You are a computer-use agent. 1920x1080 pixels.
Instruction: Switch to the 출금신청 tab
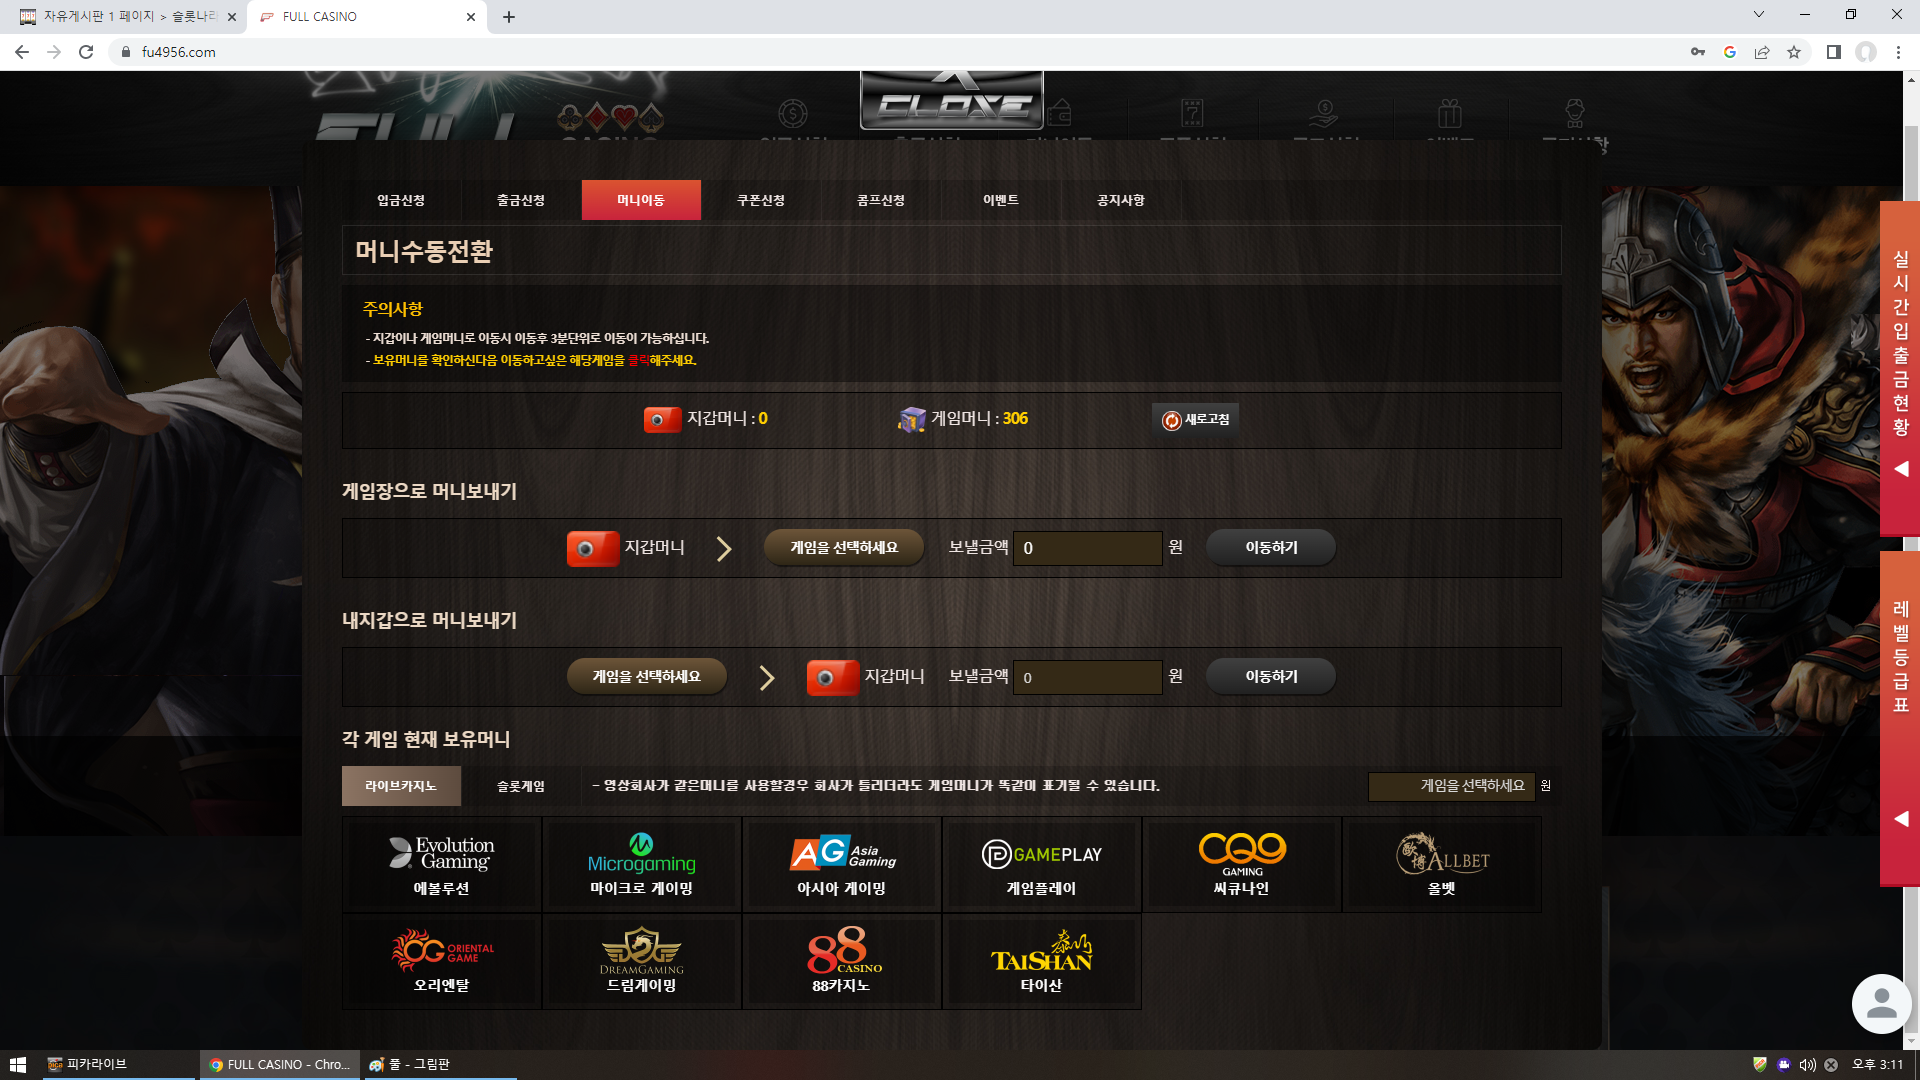[521, 200]
